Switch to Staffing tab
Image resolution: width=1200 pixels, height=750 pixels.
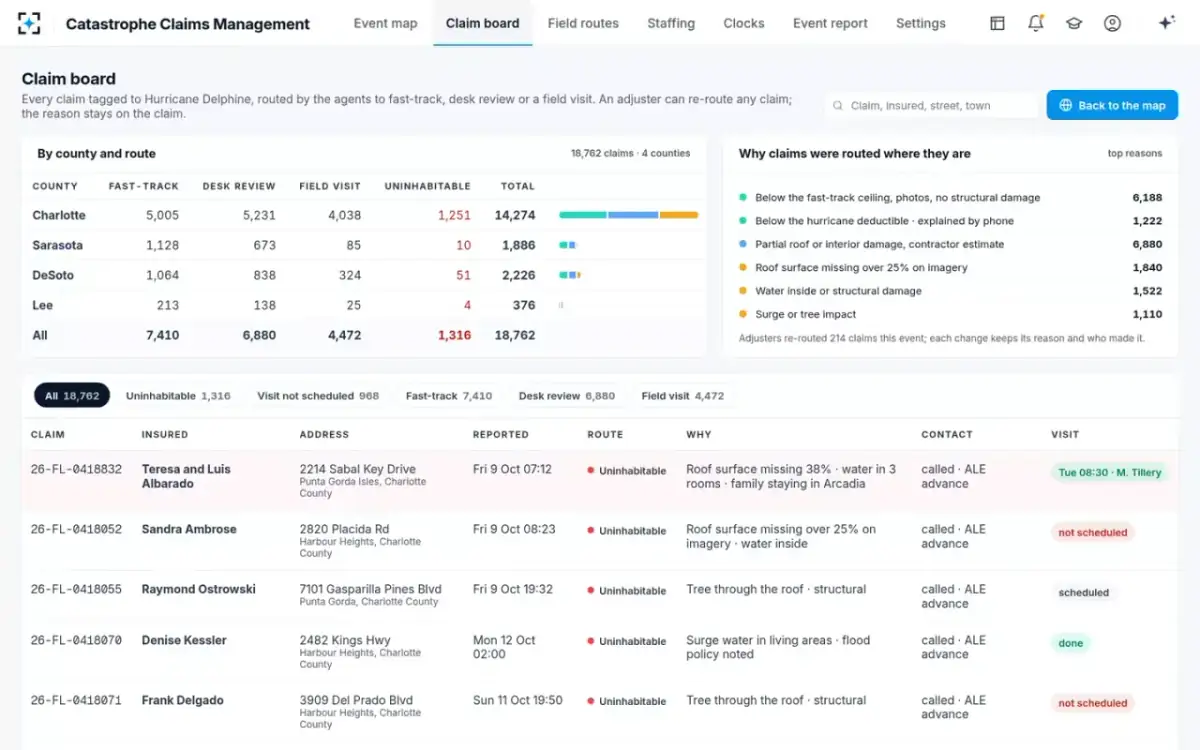click(671, 23)
